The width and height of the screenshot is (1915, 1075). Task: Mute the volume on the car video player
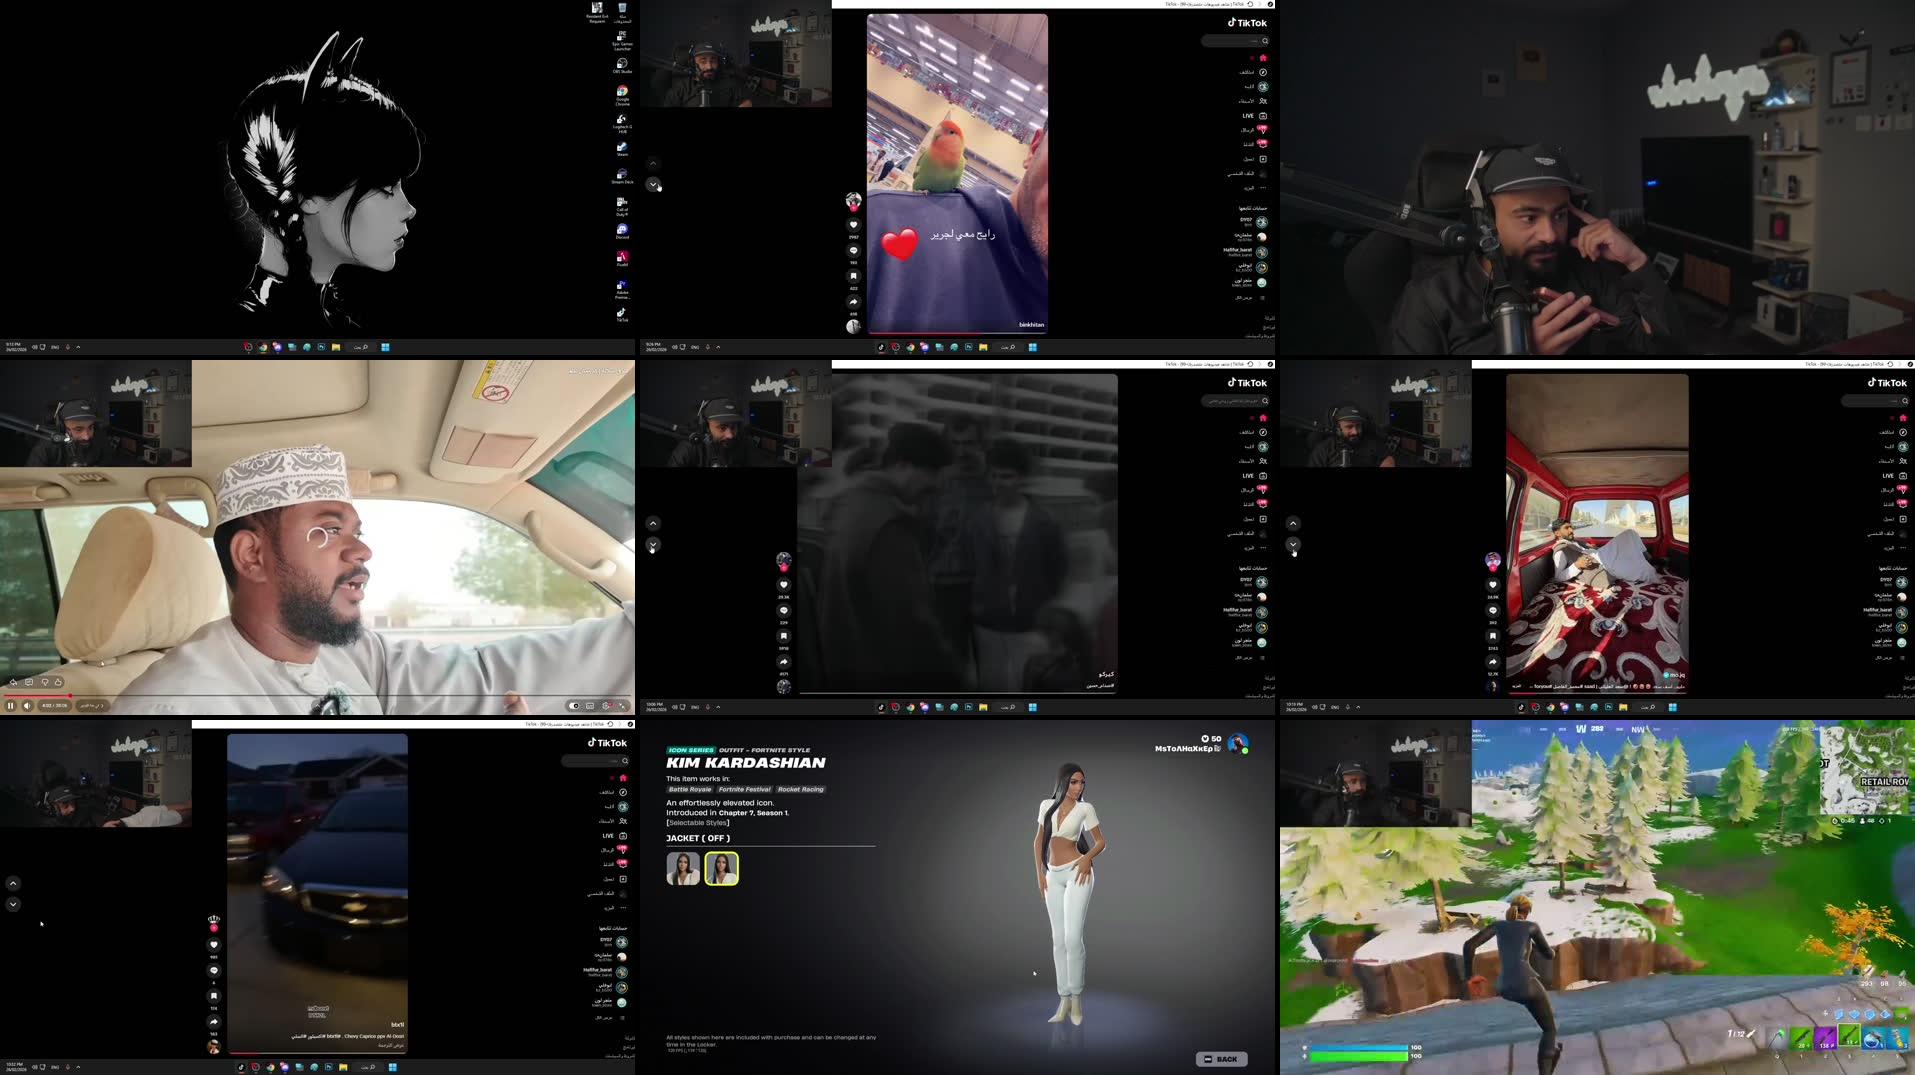27,706
